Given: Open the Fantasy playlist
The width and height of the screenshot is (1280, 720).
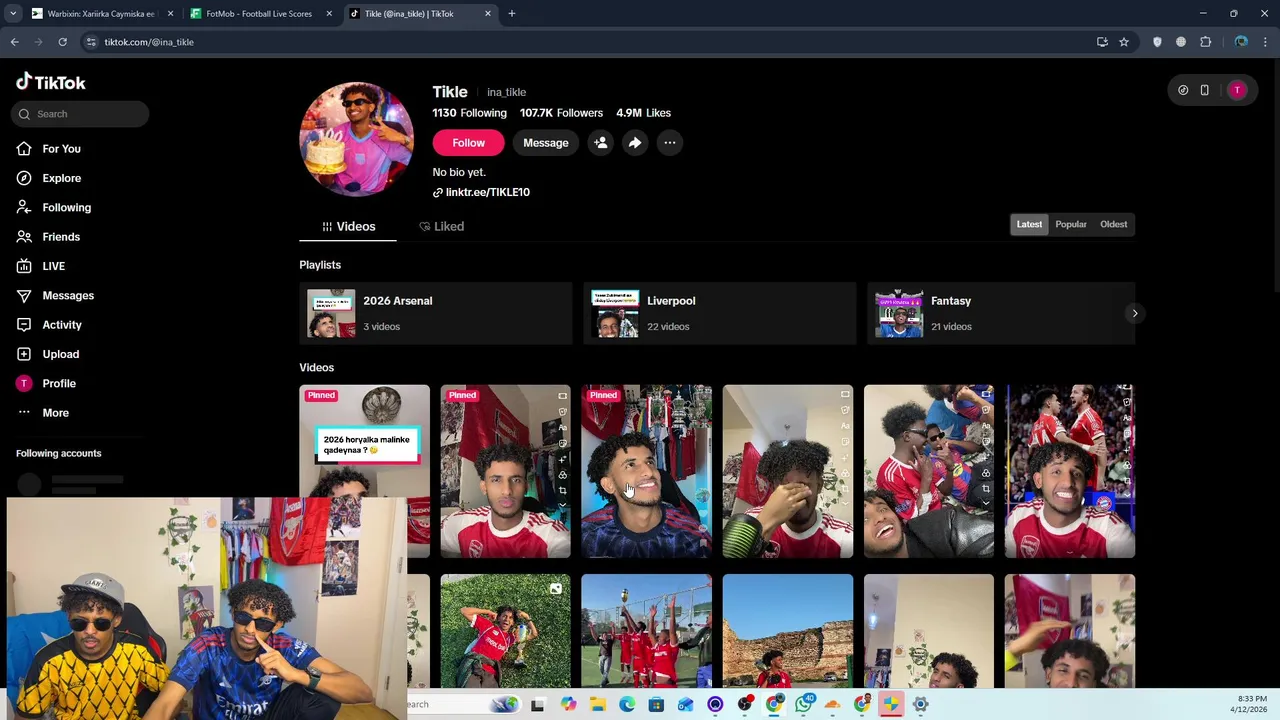Looking at the screenshot, I should (x=1000, y=314).
